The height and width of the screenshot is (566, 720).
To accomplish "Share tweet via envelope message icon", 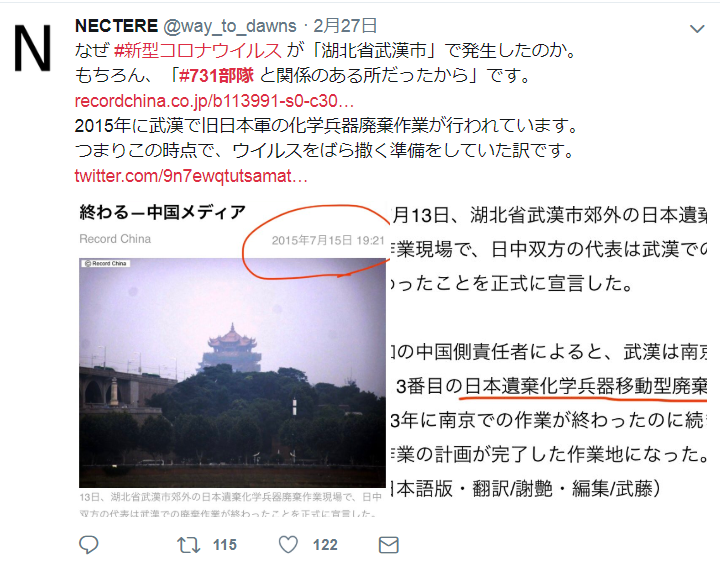I will pyautogui.click(x=388, y=545).
